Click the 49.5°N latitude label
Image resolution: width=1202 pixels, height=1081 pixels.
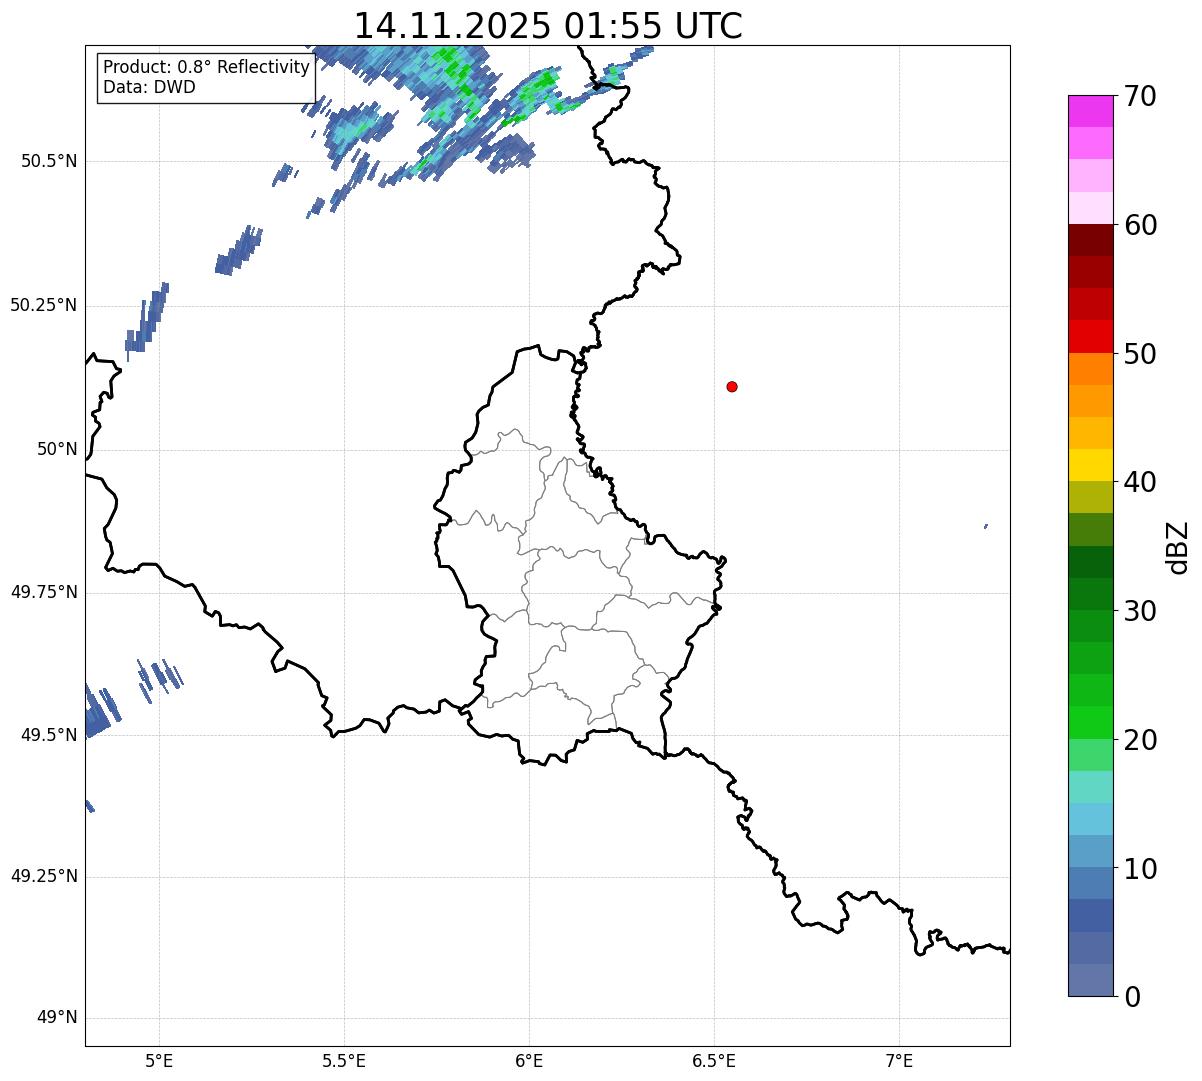coord(49,735)
